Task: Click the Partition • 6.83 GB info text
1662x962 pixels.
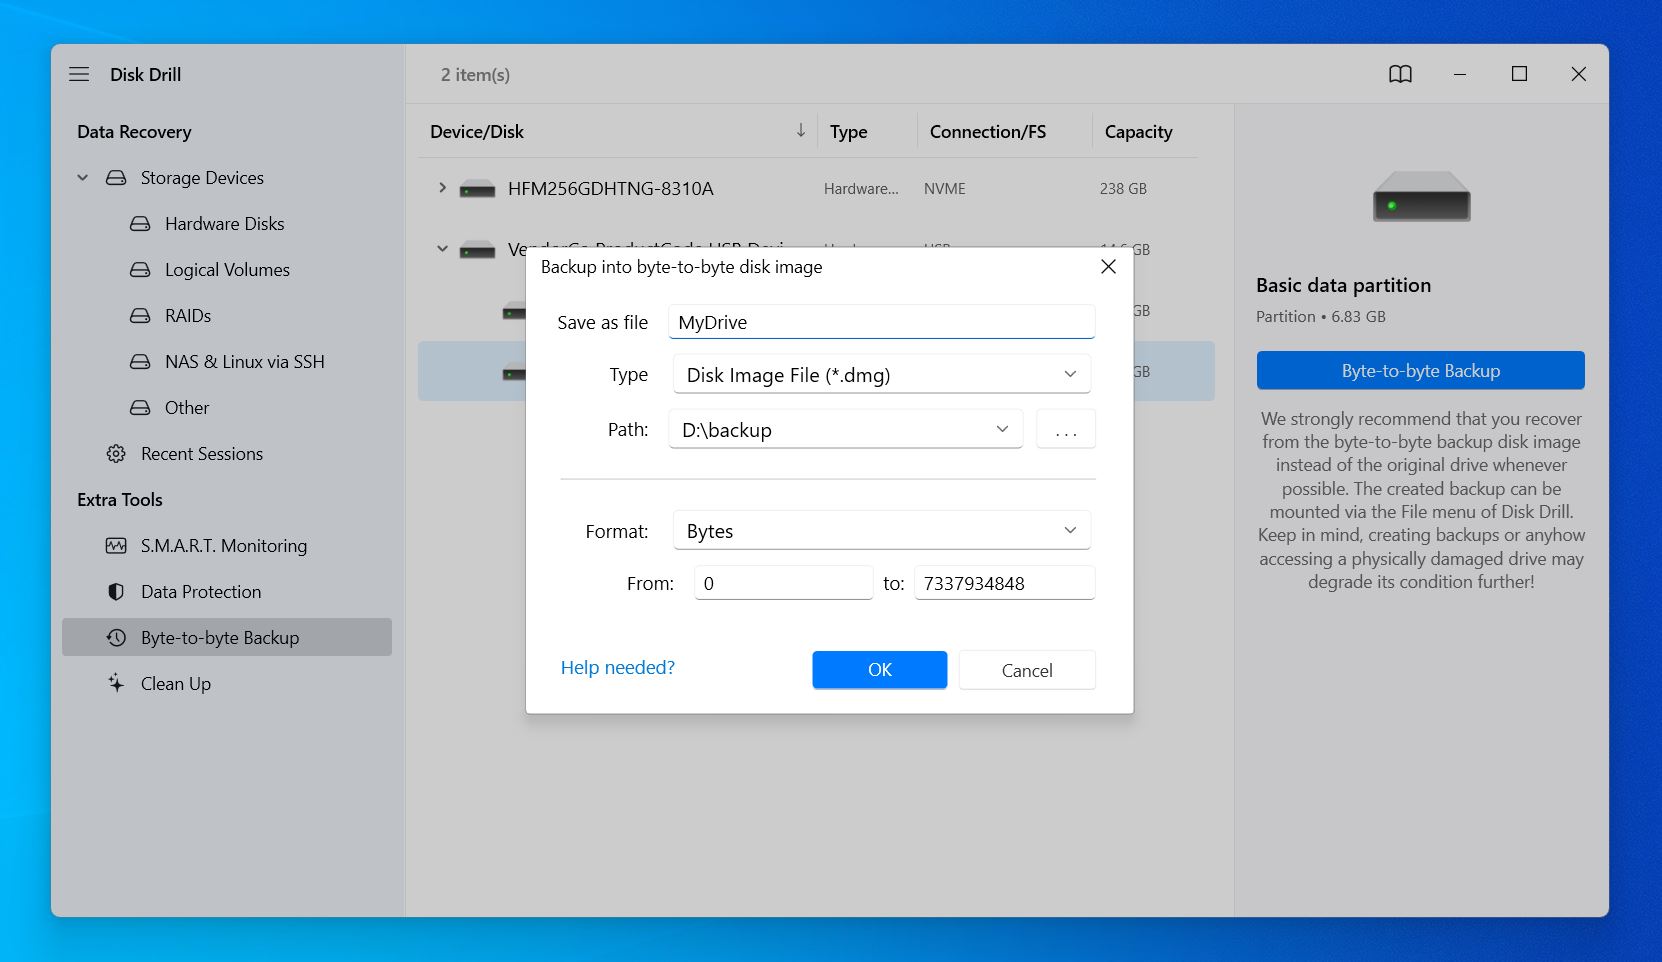Action: click(1320, 316)
